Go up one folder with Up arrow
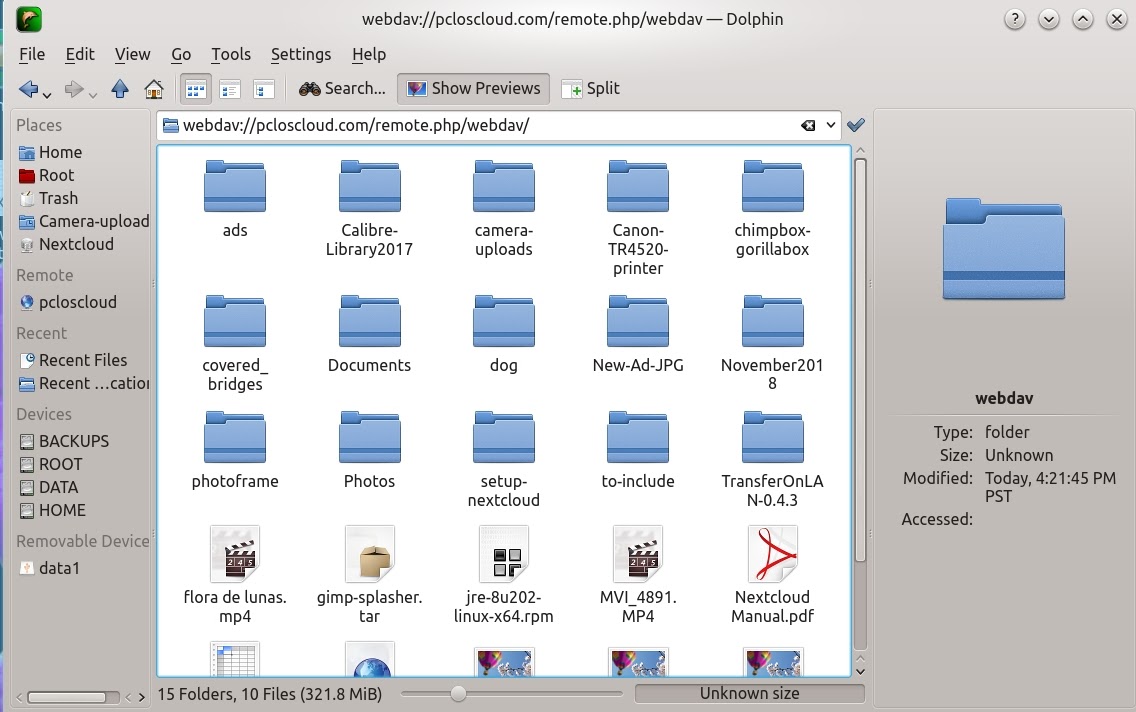Image resolution: width=1136 pixels, height=712 pixels. point(120,88)
